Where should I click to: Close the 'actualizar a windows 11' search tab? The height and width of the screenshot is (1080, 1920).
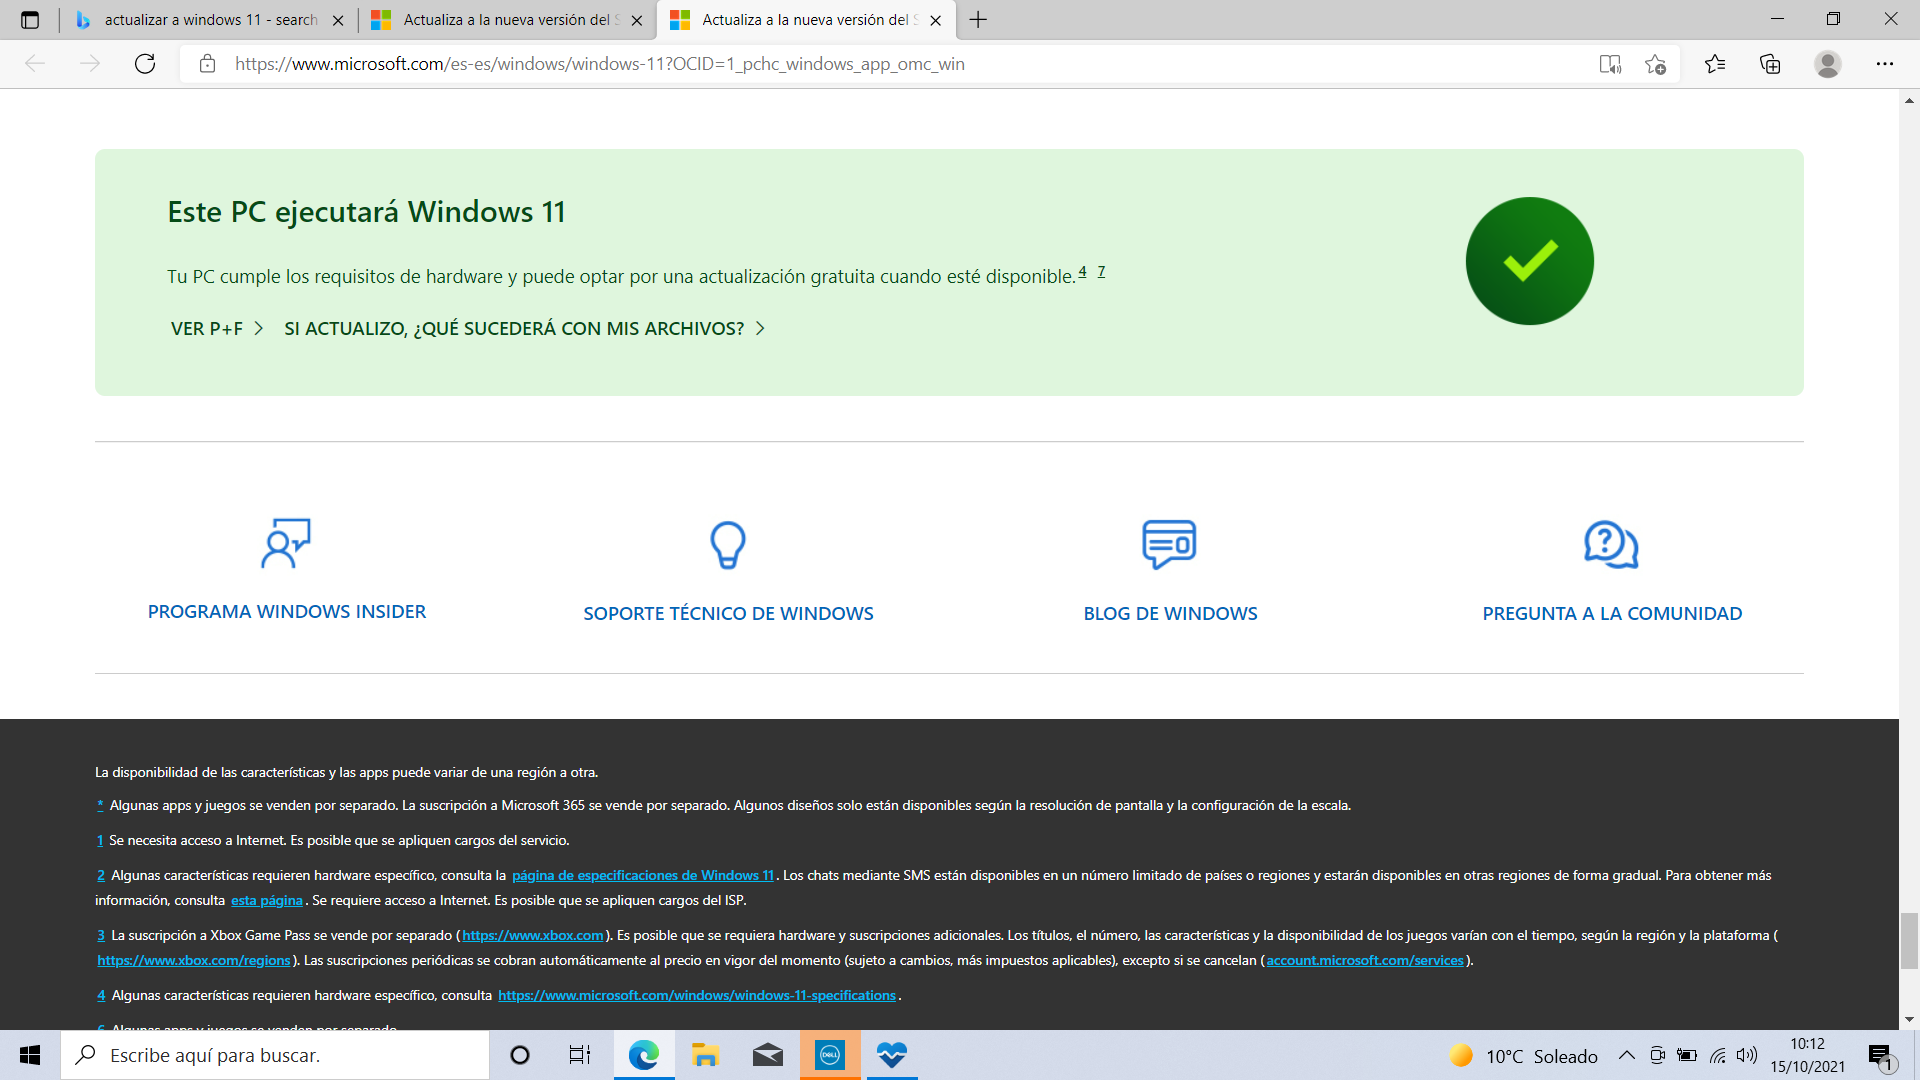[x=338, y=20]
